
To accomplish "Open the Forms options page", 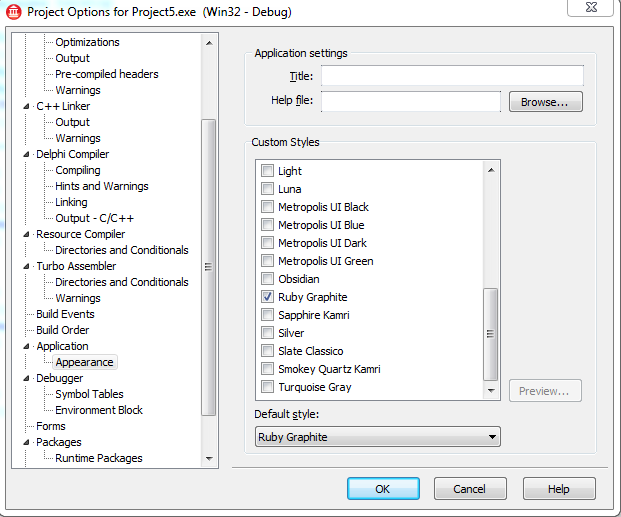I will pyautogui.click(x=51, y=426).
